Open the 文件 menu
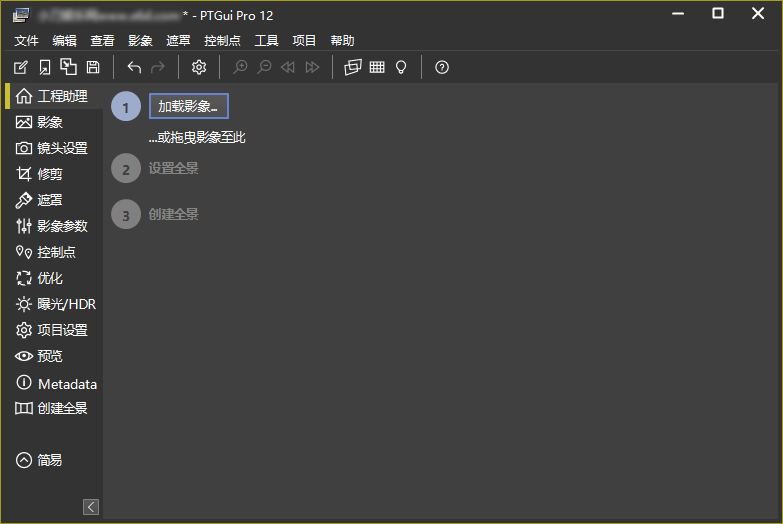 pyautogui.click(x=27, y=41)
